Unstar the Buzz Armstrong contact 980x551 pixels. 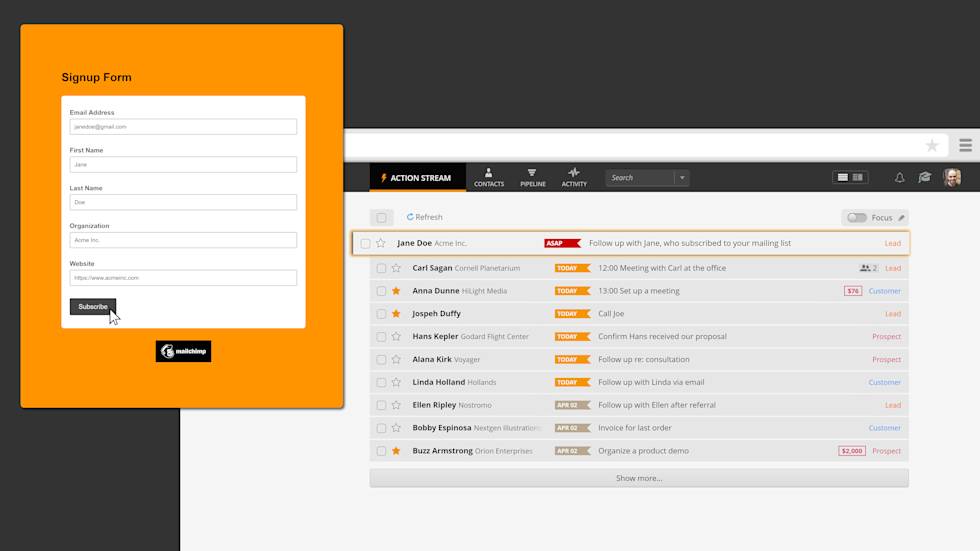click(396, 450)
